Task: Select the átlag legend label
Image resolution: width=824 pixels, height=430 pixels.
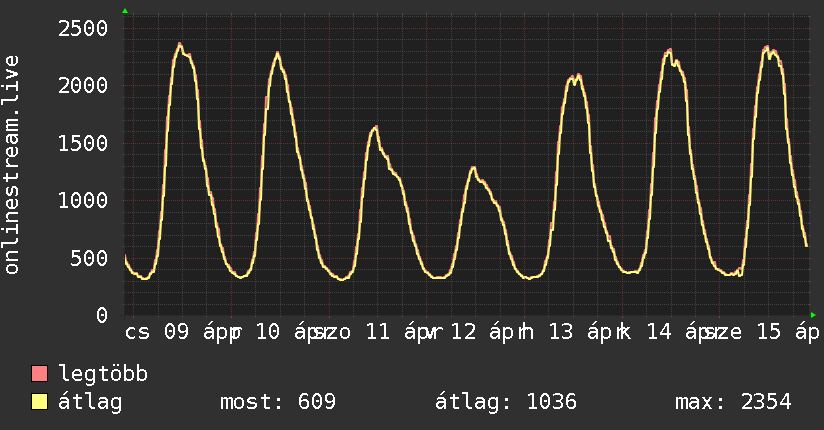Action: pyautogui.click(x=90, y=402)
